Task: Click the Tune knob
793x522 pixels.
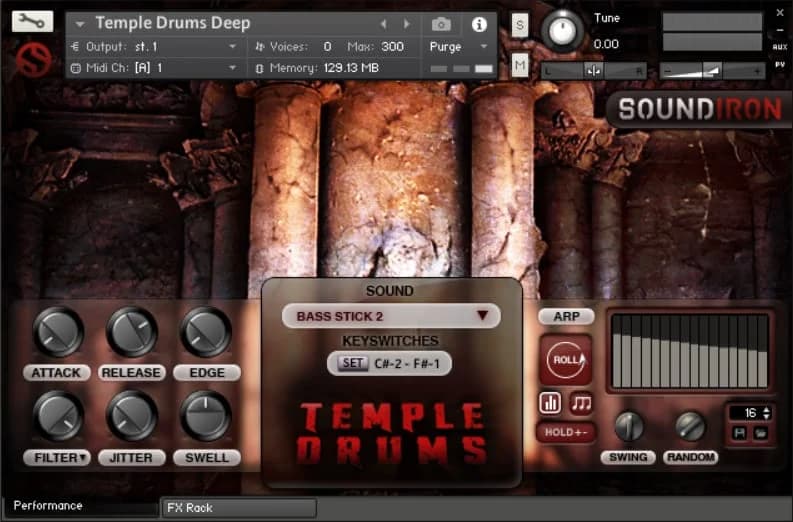Action: 563,32
